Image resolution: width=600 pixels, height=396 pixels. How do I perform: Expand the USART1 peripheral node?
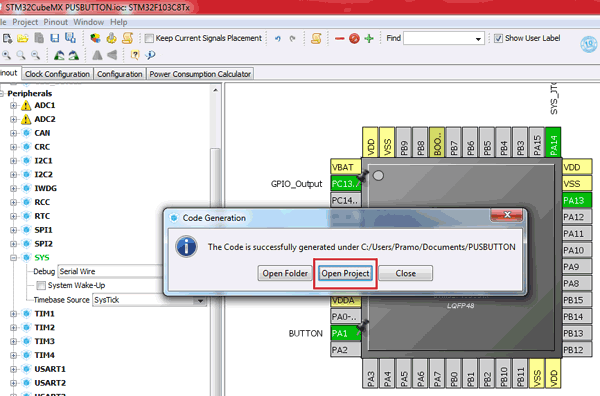click(13, 369)
